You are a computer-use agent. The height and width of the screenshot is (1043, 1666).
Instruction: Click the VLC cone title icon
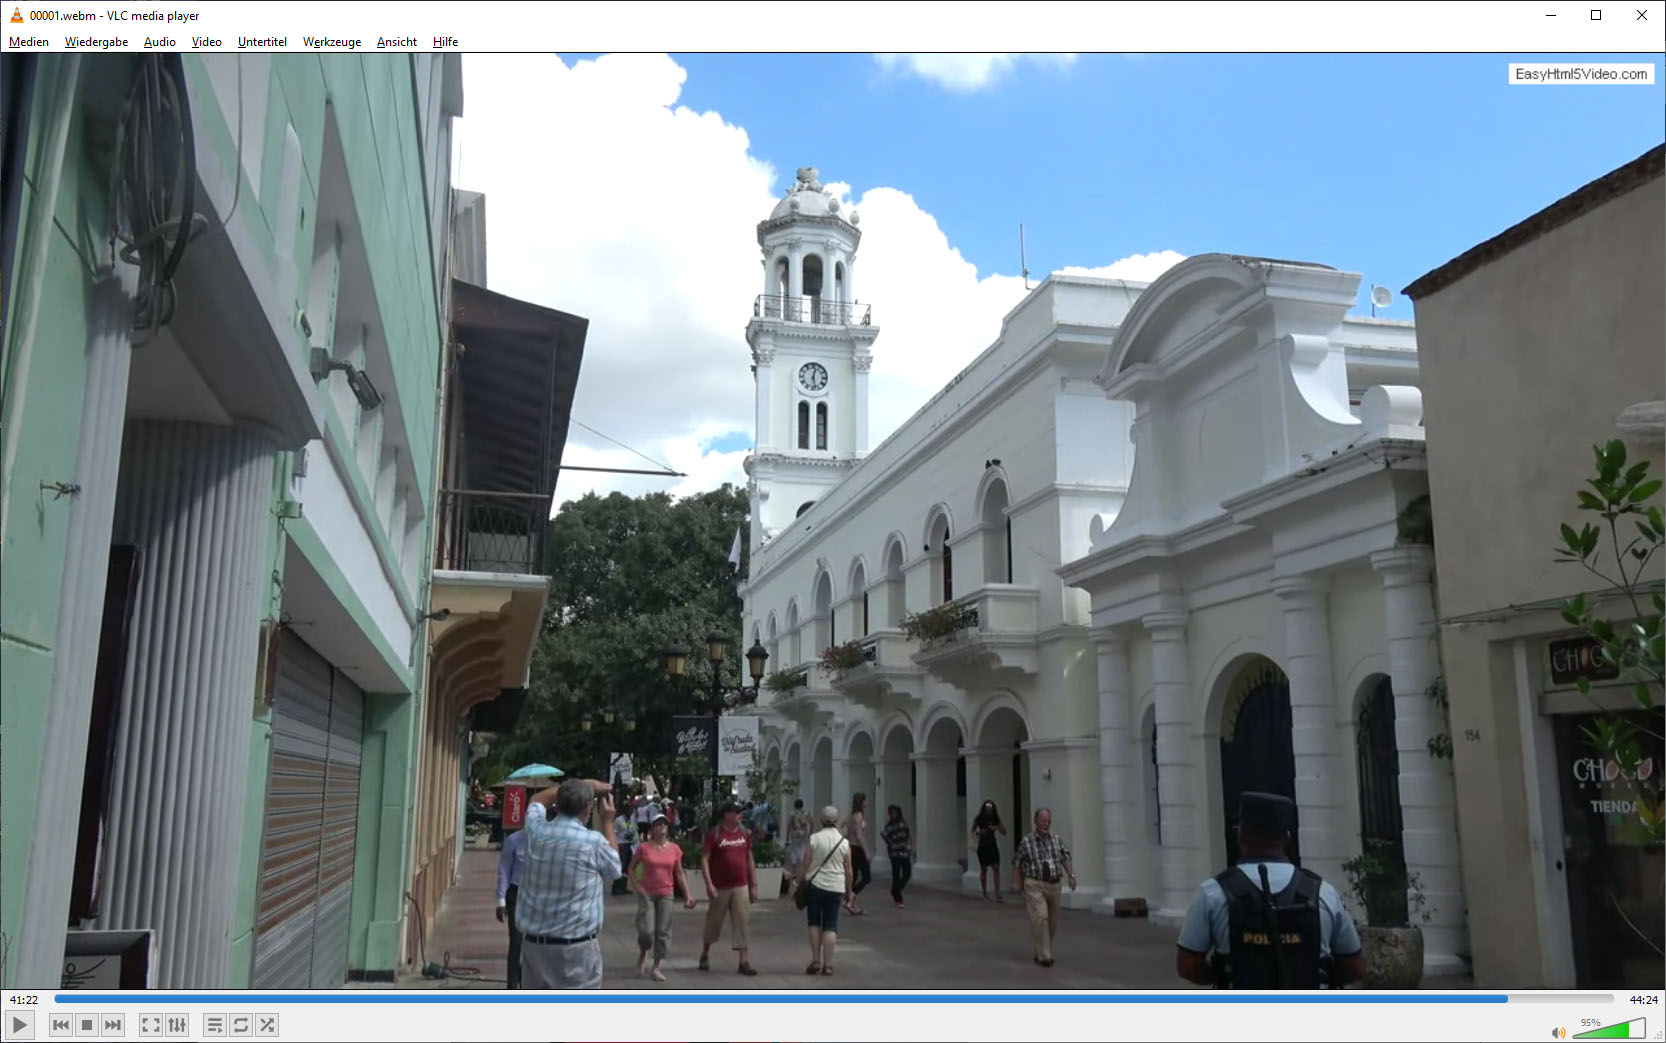[x=16, y=15]
